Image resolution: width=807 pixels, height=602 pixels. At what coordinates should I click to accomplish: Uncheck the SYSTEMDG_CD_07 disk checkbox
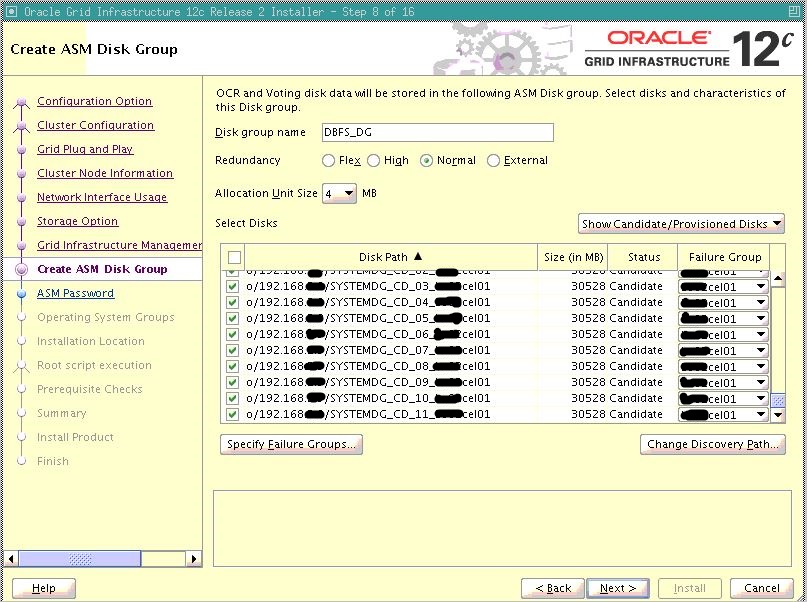233,350
